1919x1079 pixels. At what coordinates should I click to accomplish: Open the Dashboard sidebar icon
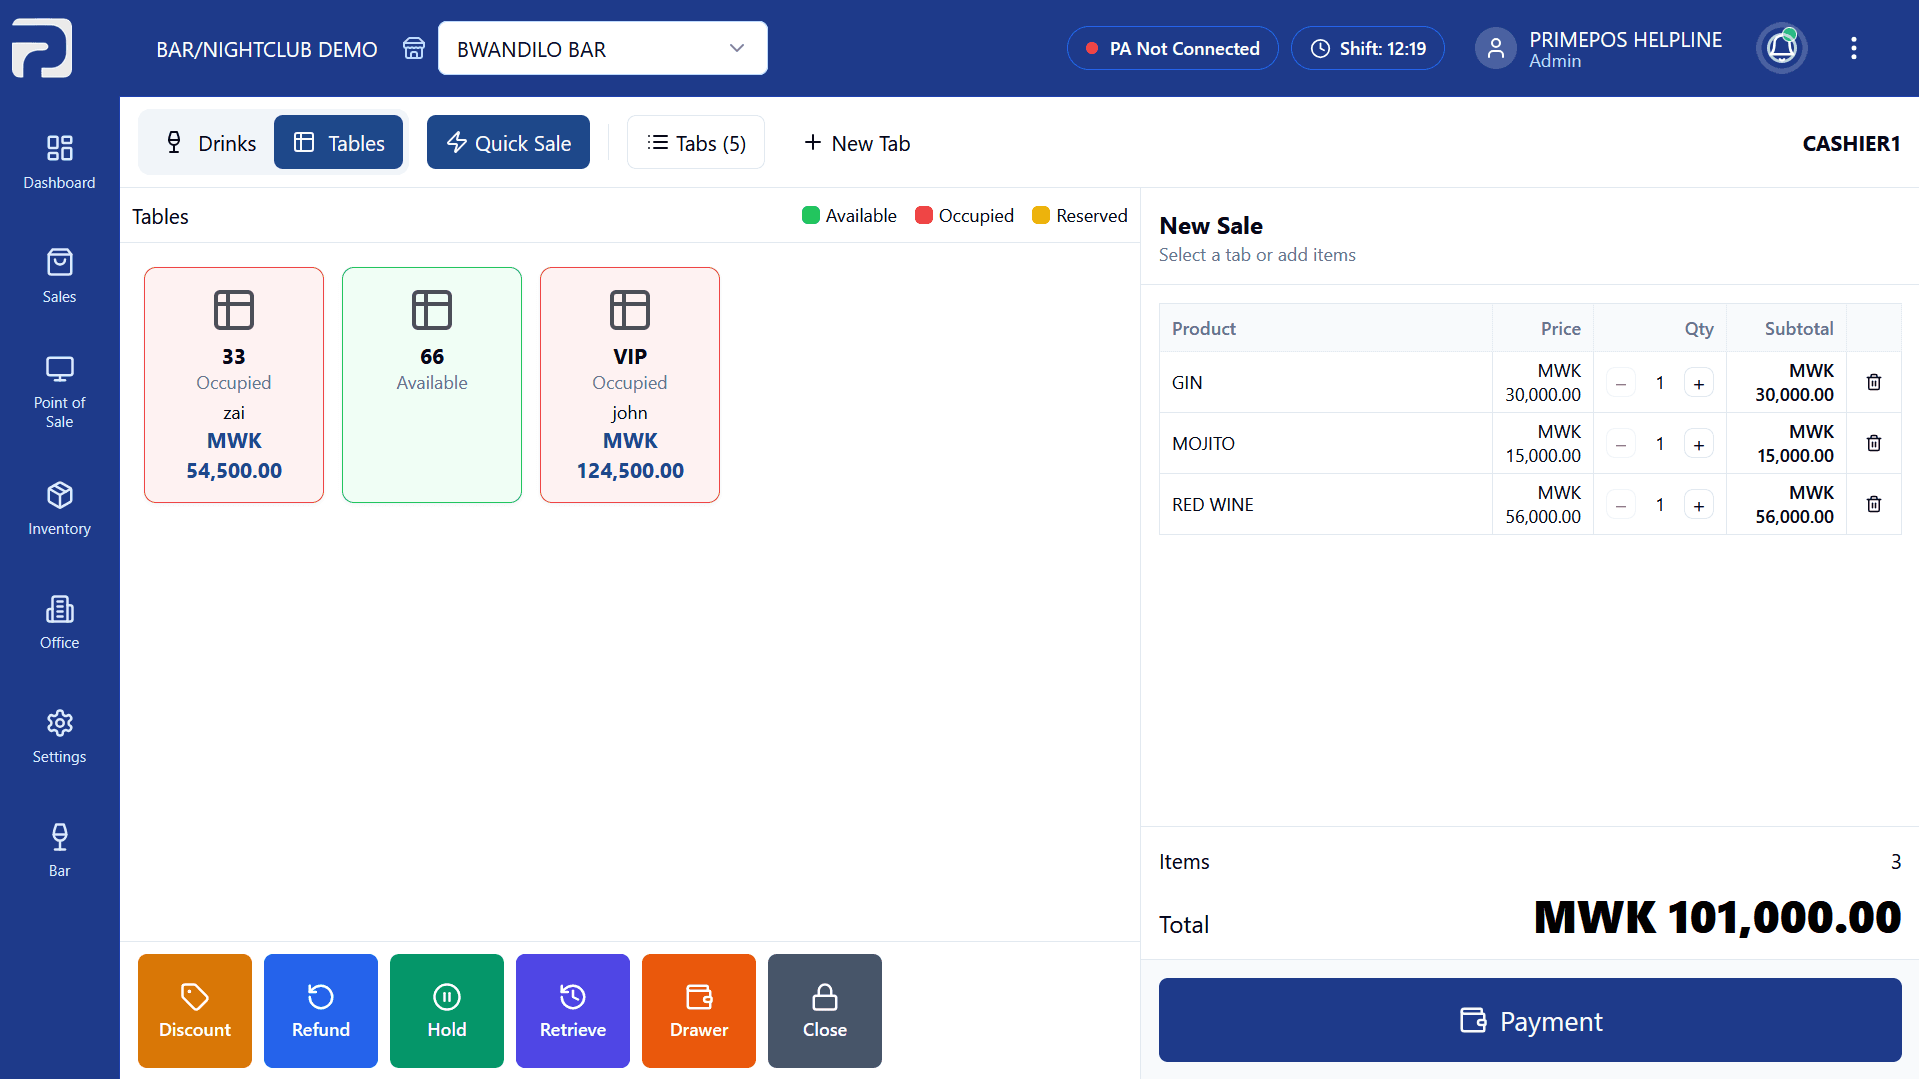pos(59,161)
